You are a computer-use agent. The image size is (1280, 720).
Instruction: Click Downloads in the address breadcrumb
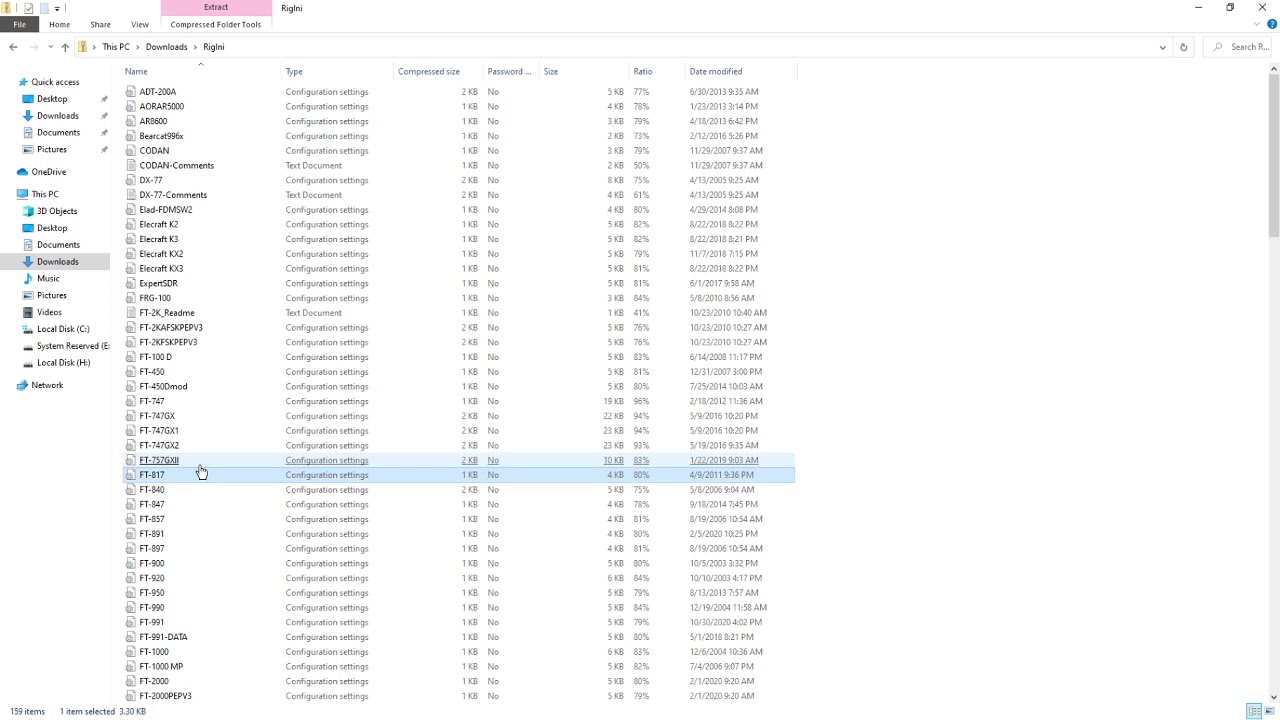pos(166,47)
